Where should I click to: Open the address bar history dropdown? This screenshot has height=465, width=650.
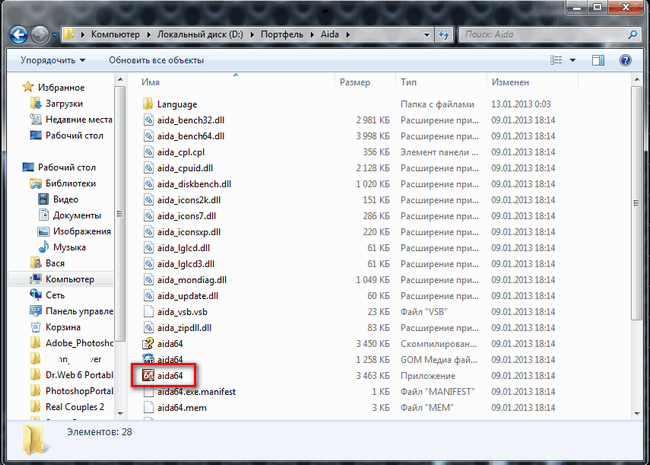[427, 35]
